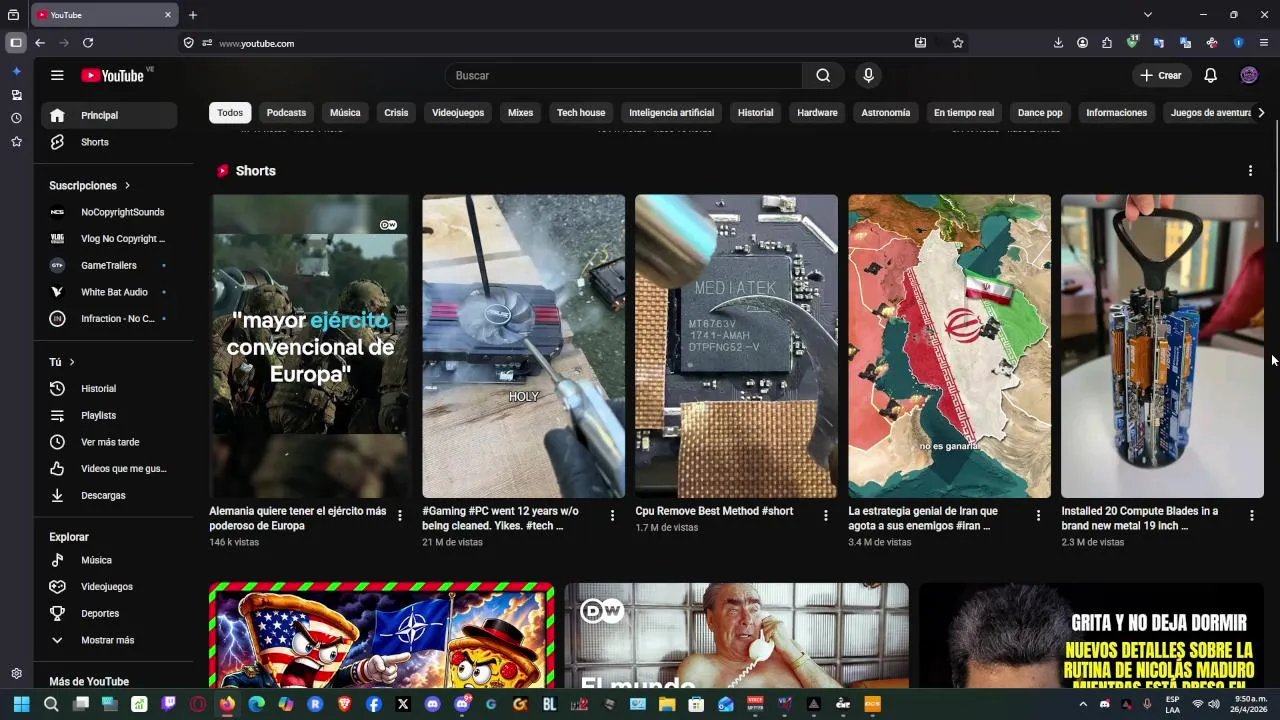
Task: Open the YouTube settings gear in sidebar
Action: [x=16, y=674]
